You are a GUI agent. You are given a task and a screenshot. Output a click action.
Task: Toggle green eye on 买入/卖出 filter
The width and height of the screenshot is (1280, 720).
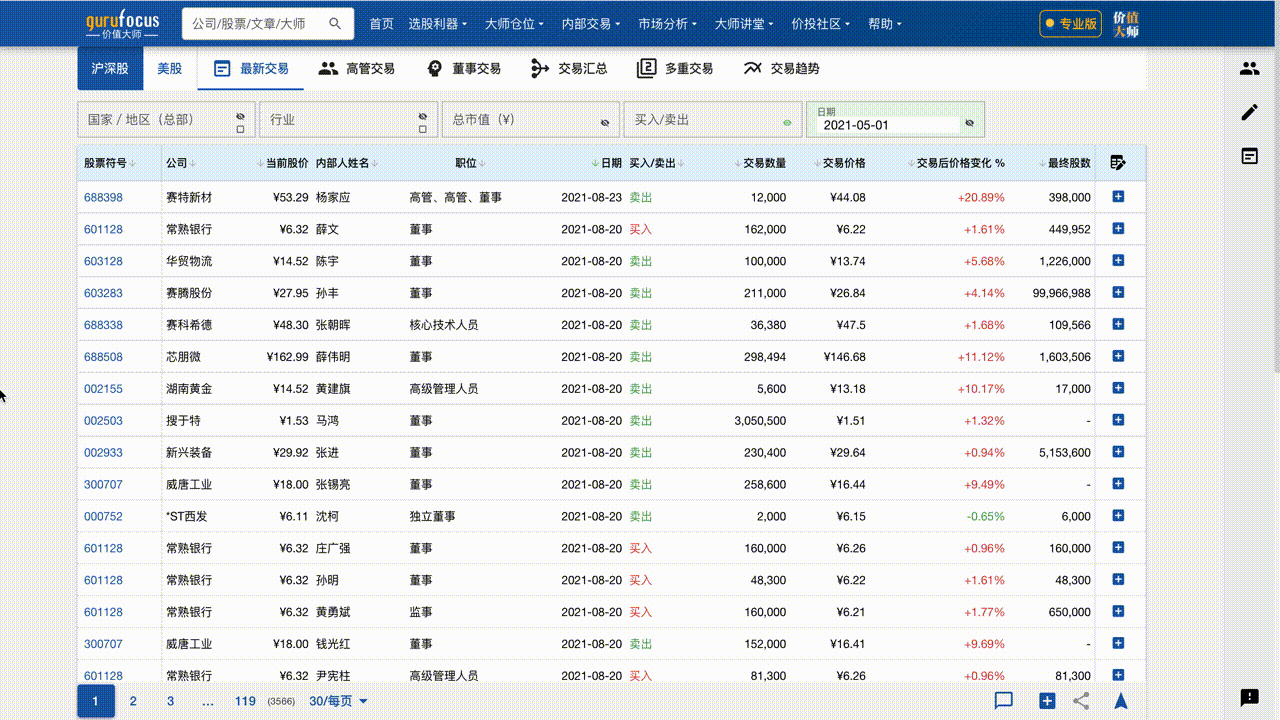(x=787, y=123)
